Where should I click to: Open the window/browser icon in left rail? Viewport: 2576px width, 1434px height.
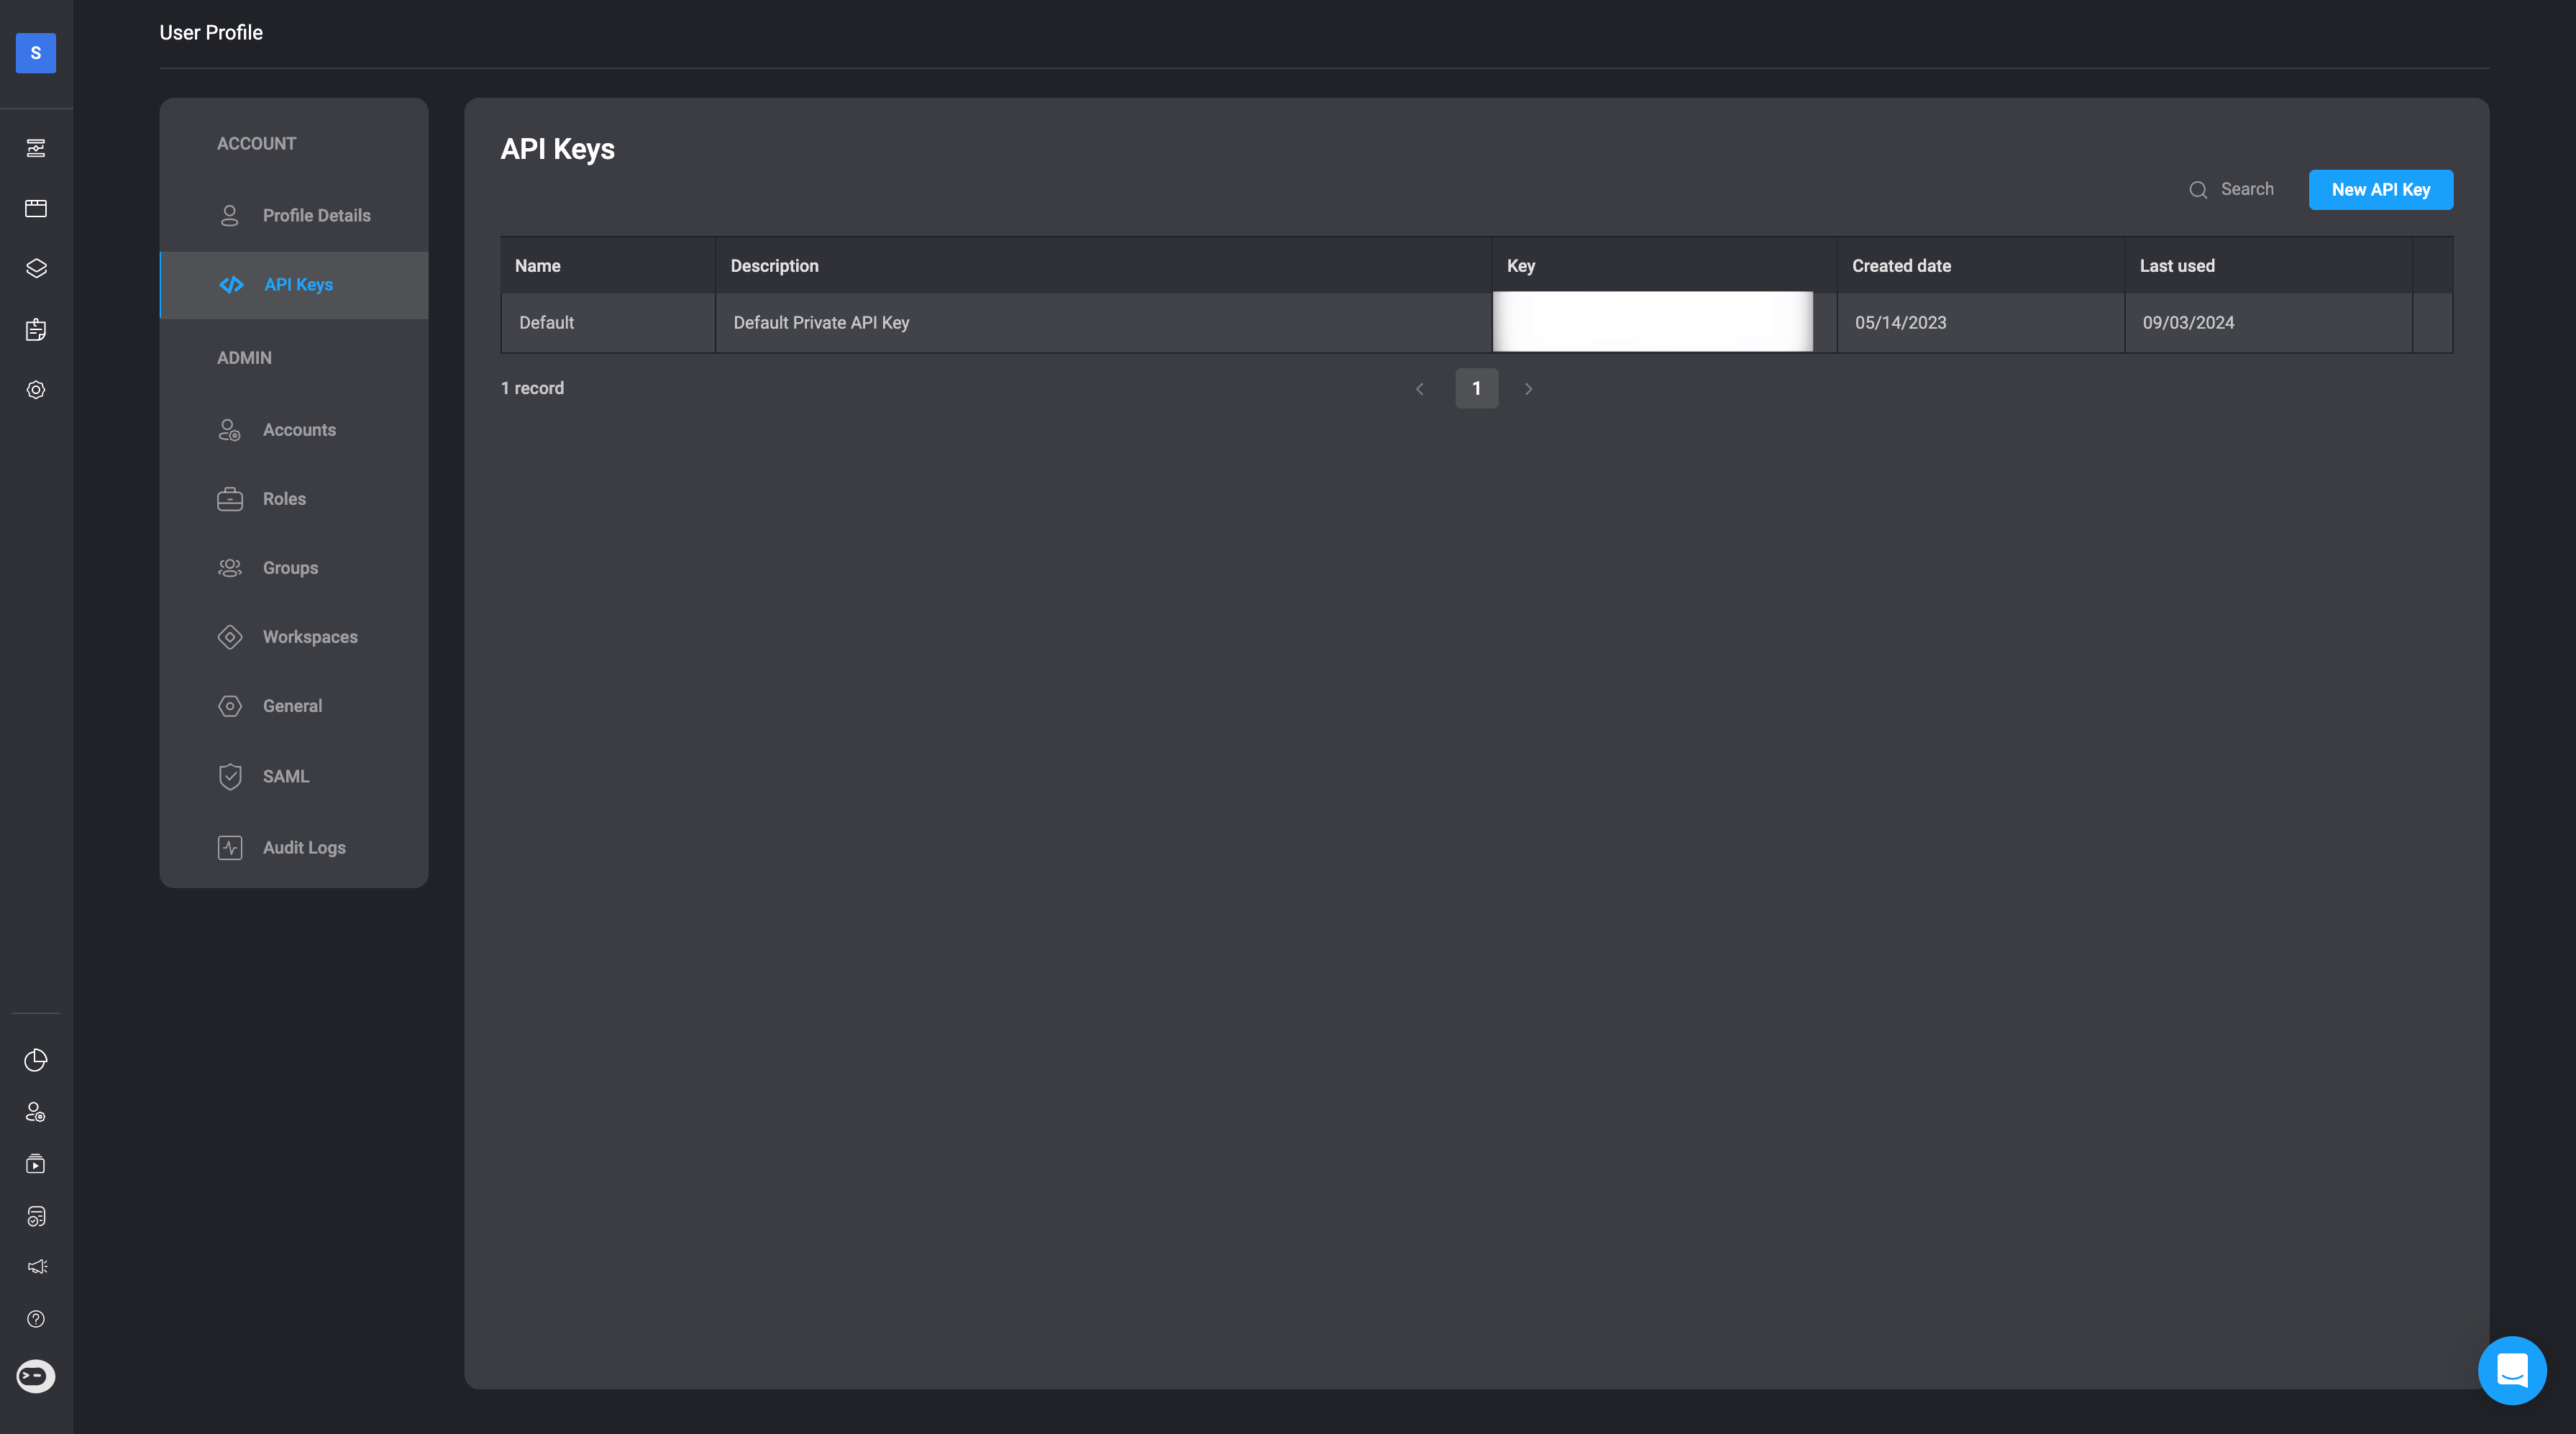coord(36,208)
